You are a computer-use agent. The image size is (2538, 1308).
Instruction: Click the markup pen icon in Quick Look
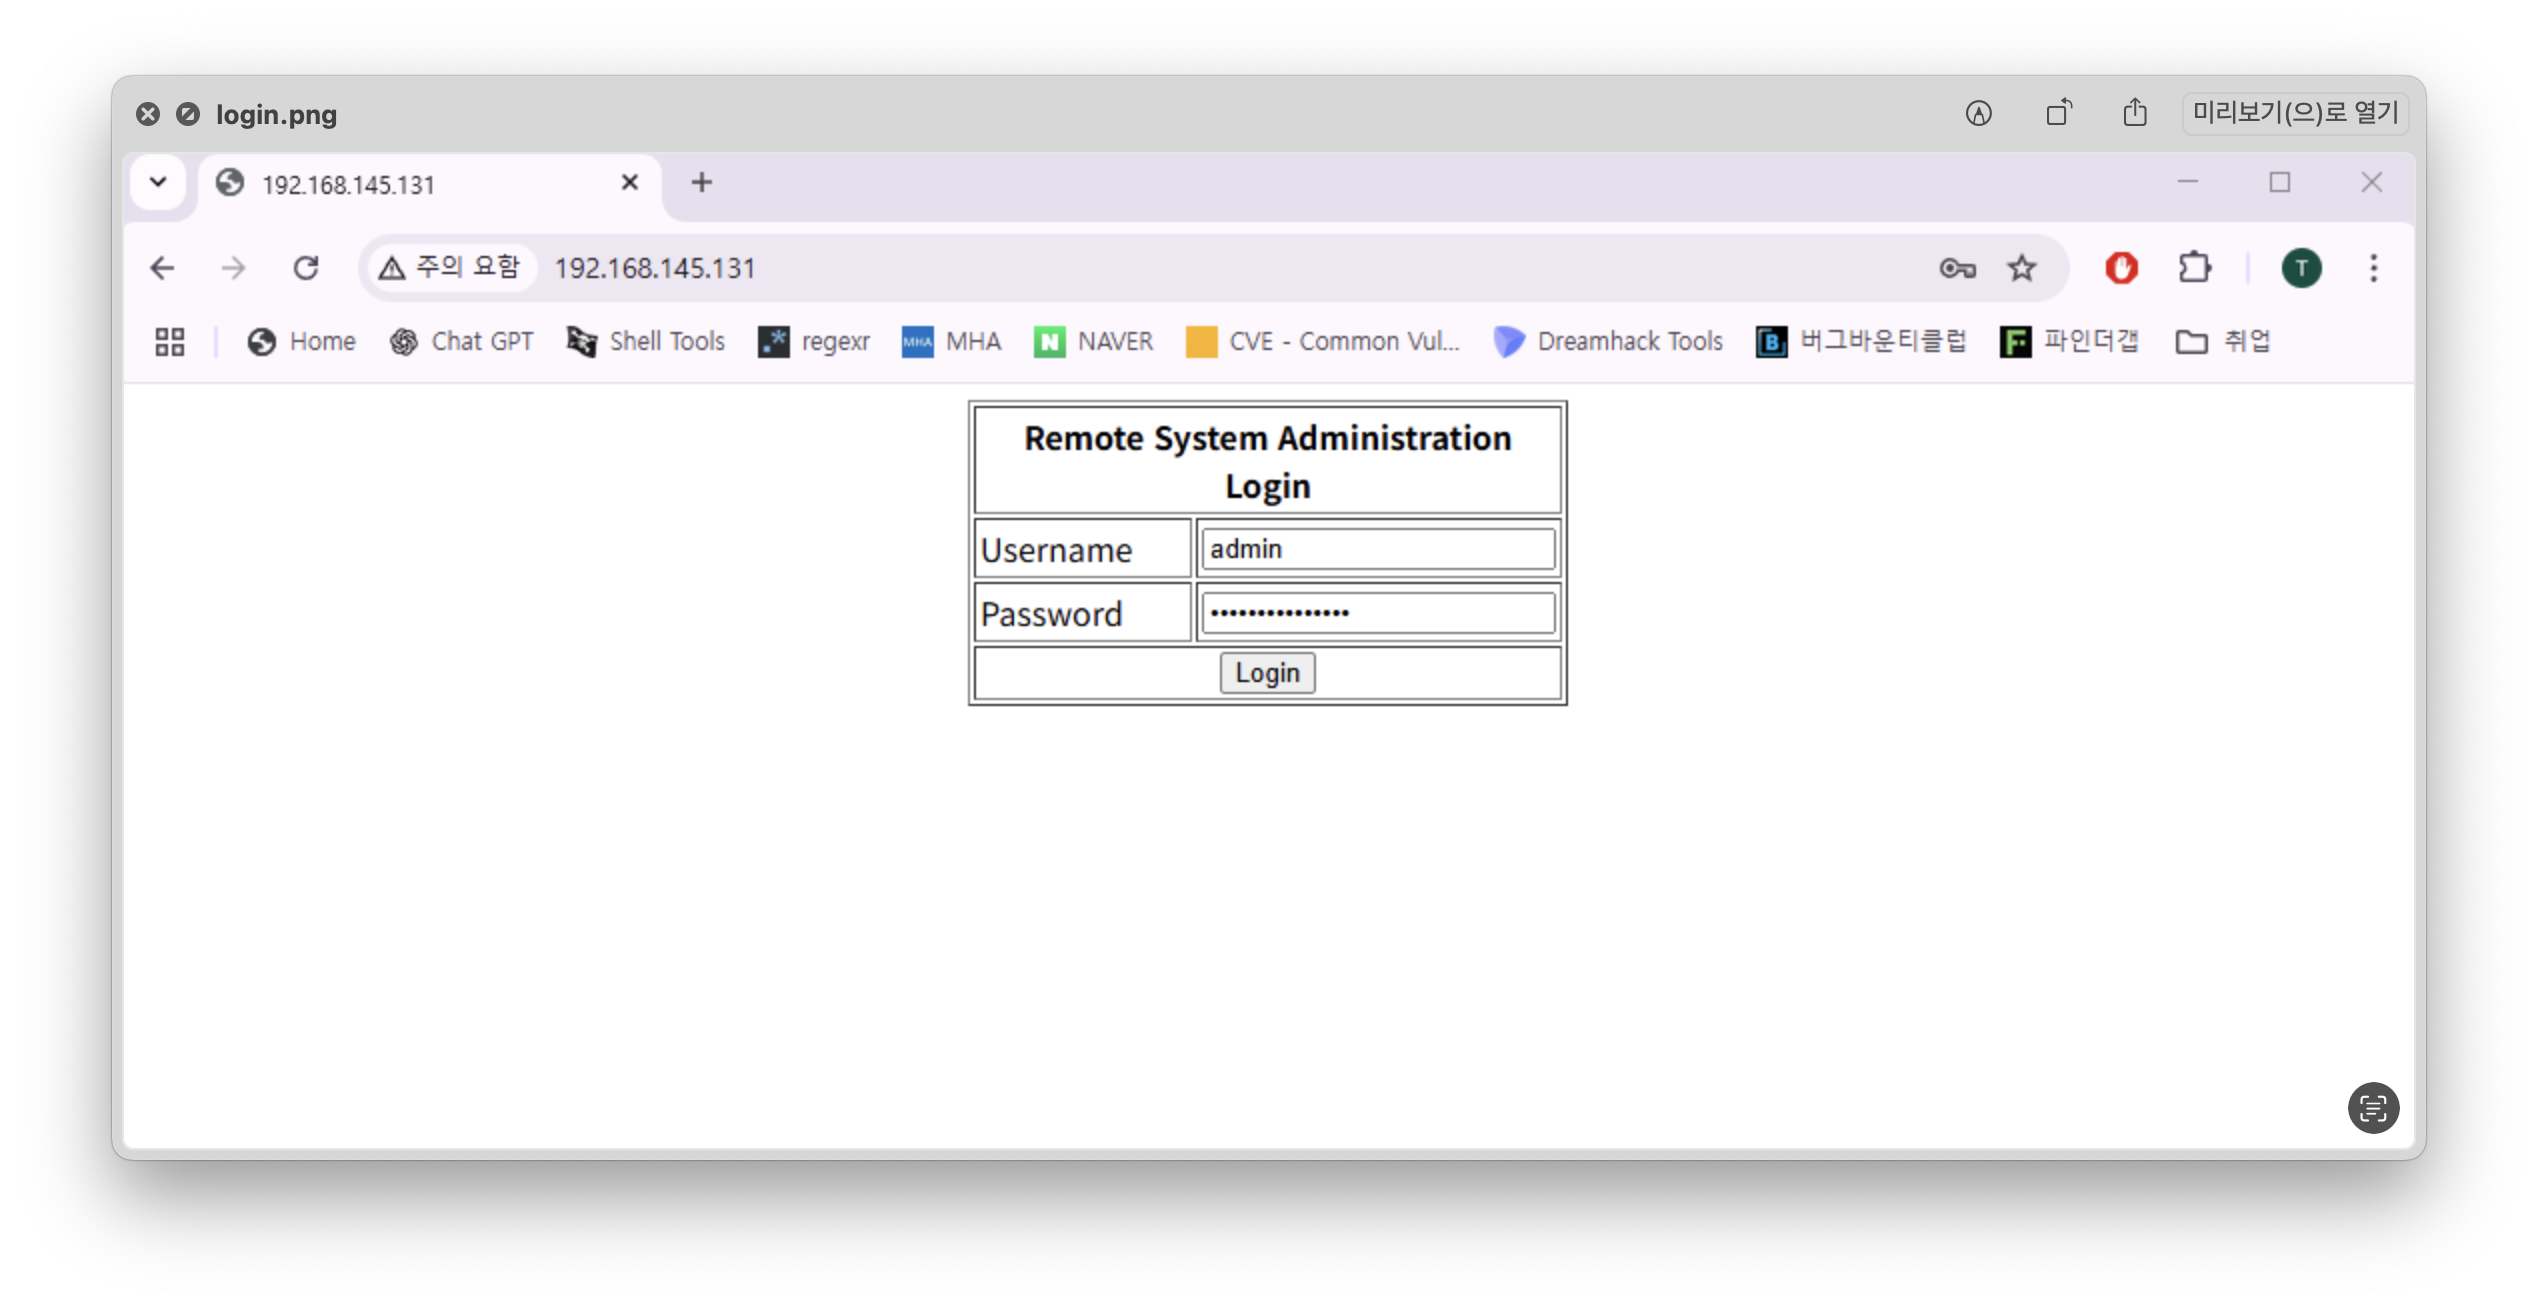click(x=1978, y=114)
